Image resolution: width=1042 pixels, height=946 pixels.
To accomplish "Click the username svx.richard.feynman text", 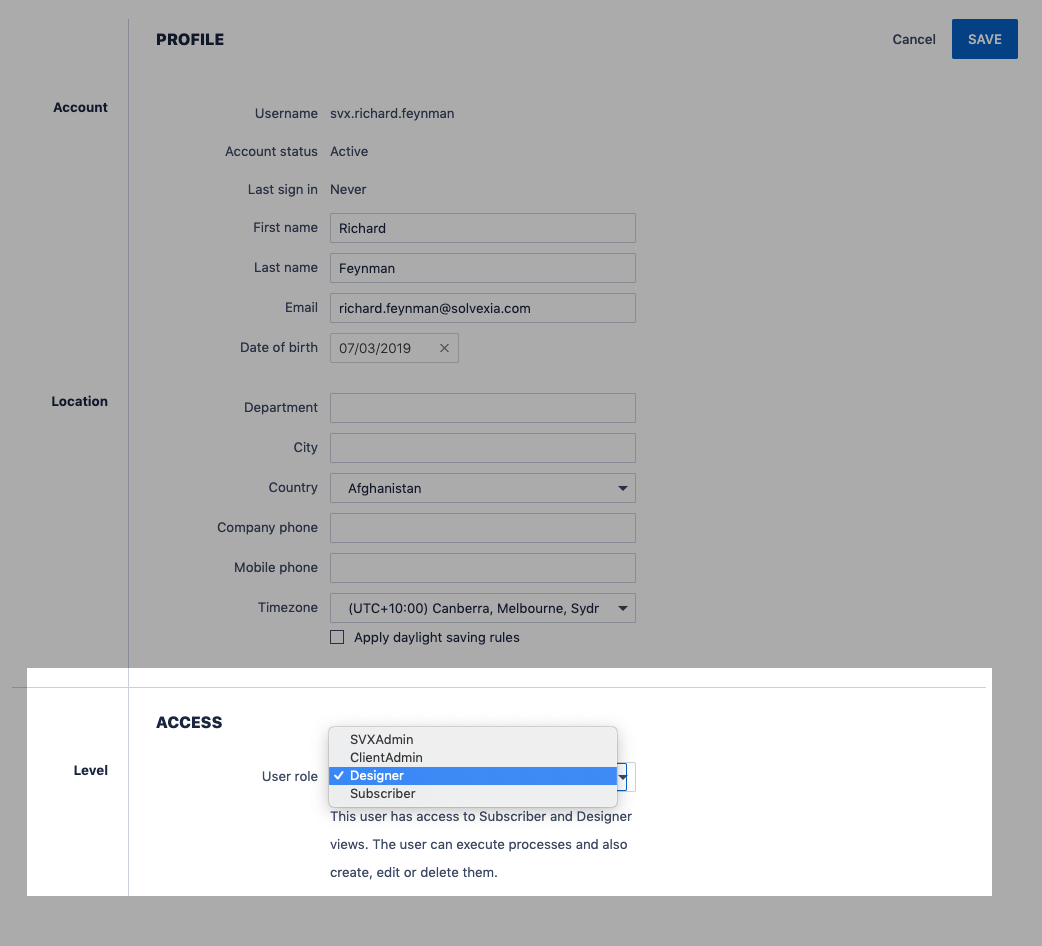I will (x=392, y=114).
